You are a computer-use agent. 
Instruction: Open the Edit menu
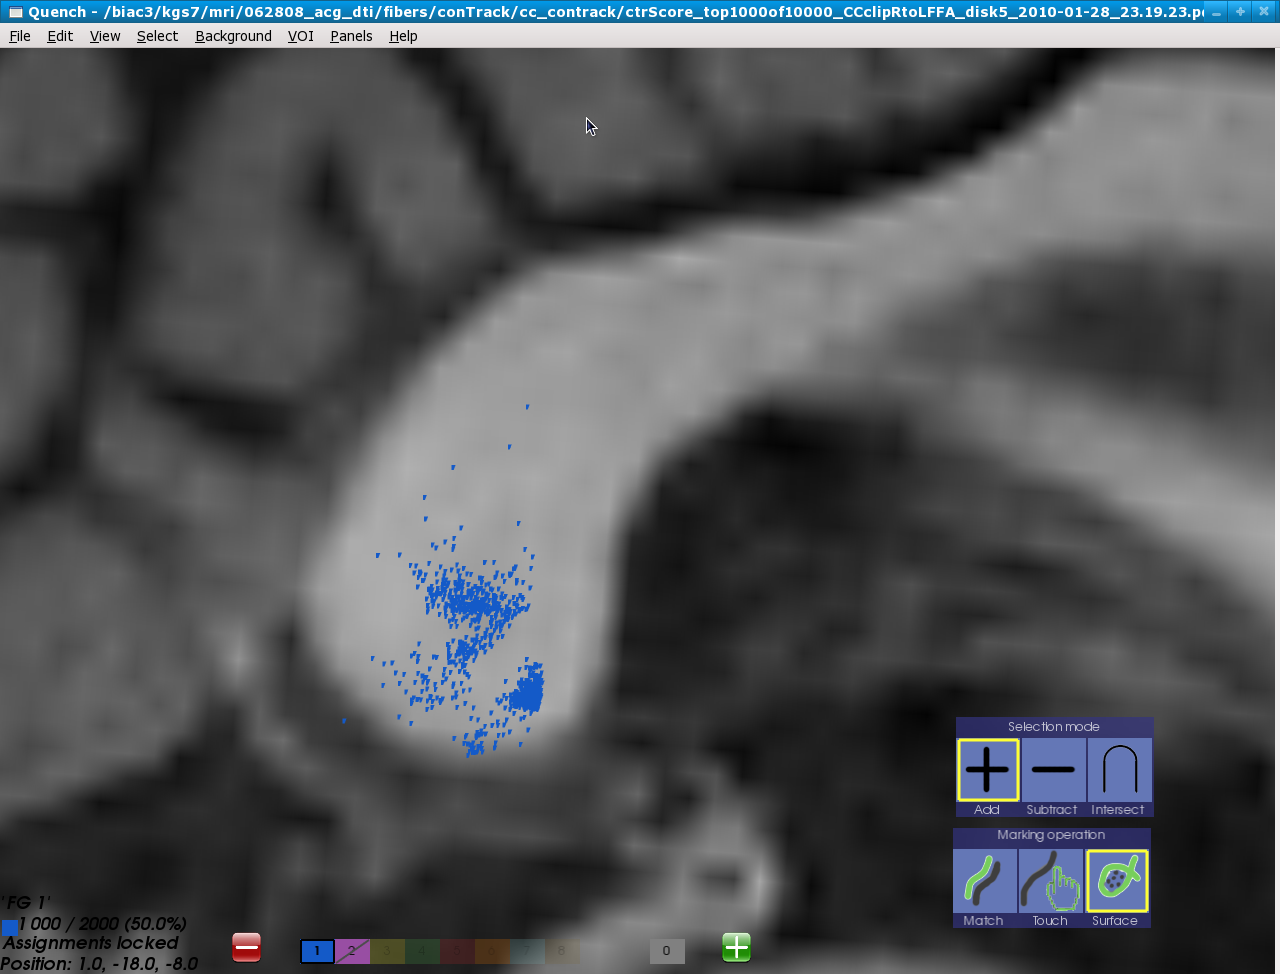click(60, 36)
